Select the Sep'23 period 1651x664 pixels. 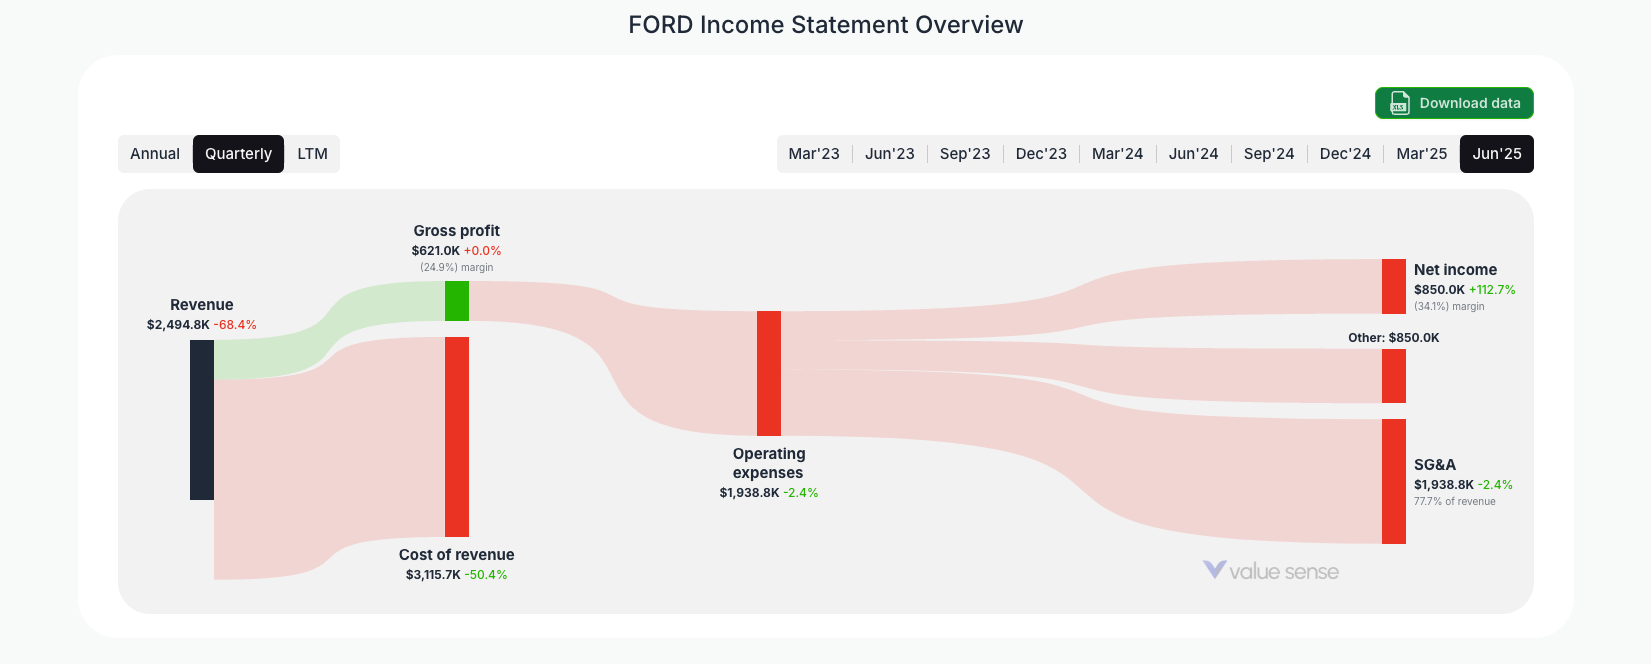pos(965,153)
